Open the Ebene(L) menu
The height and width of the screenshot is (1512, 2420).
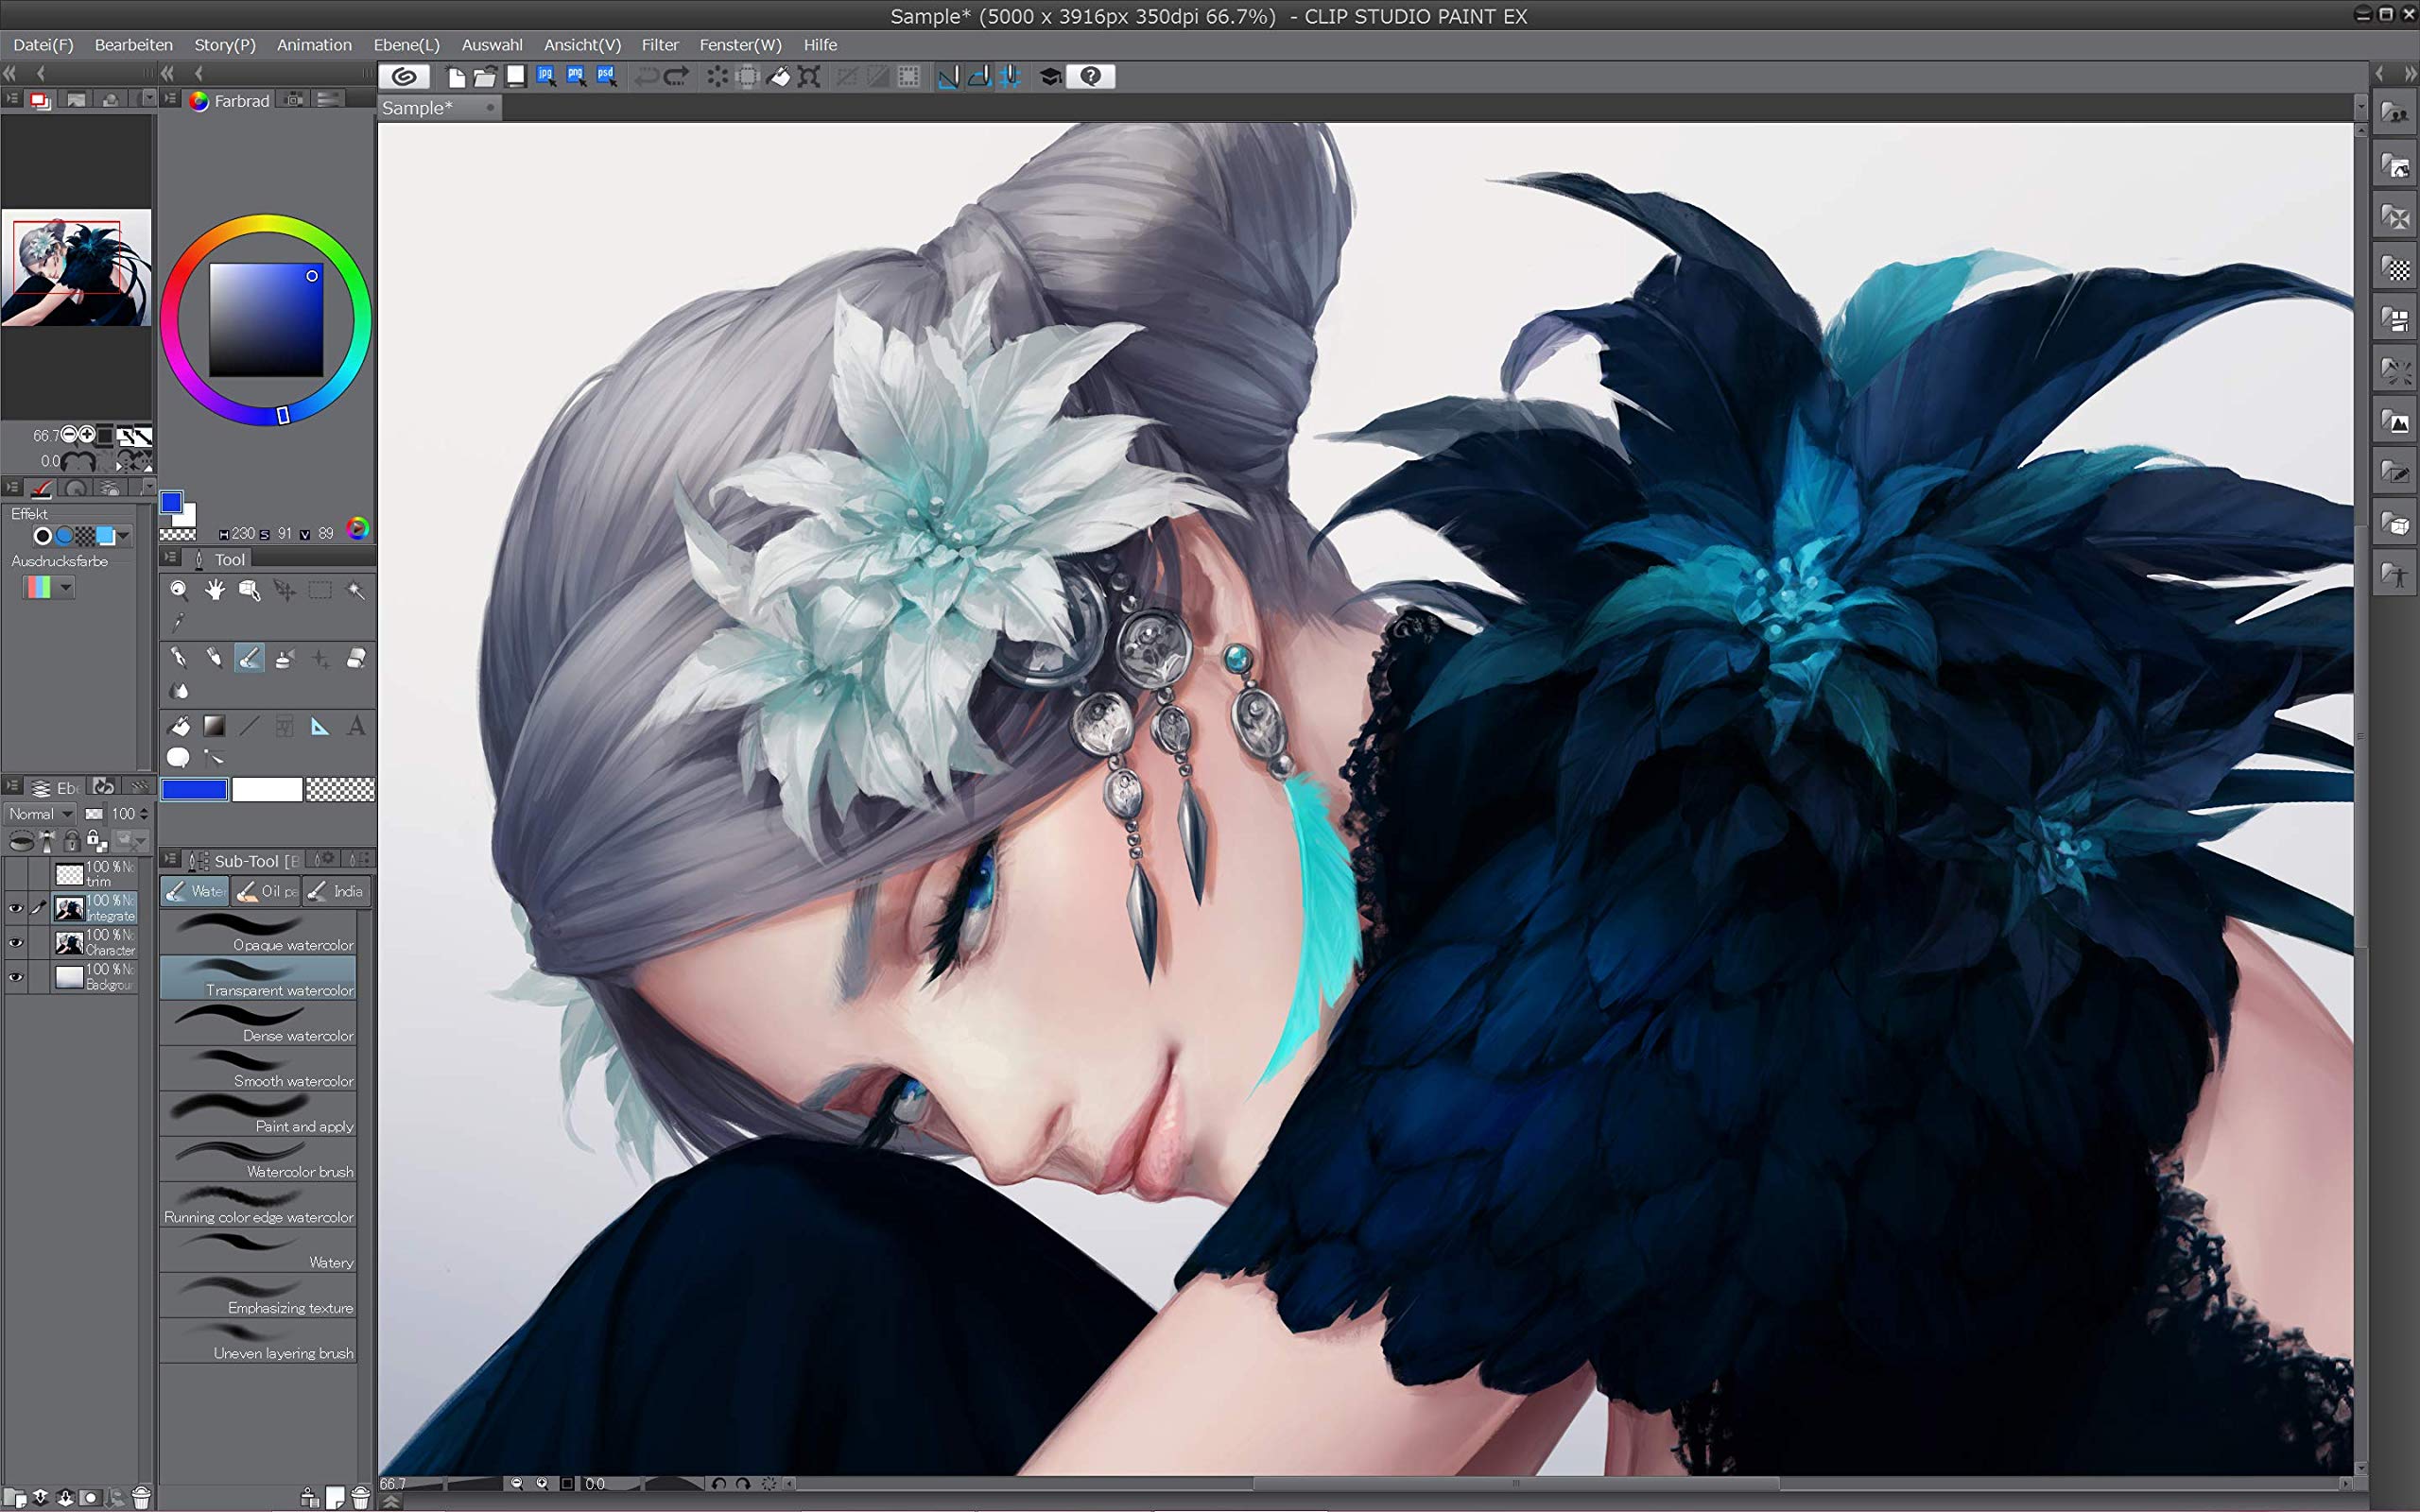[406, 45]
